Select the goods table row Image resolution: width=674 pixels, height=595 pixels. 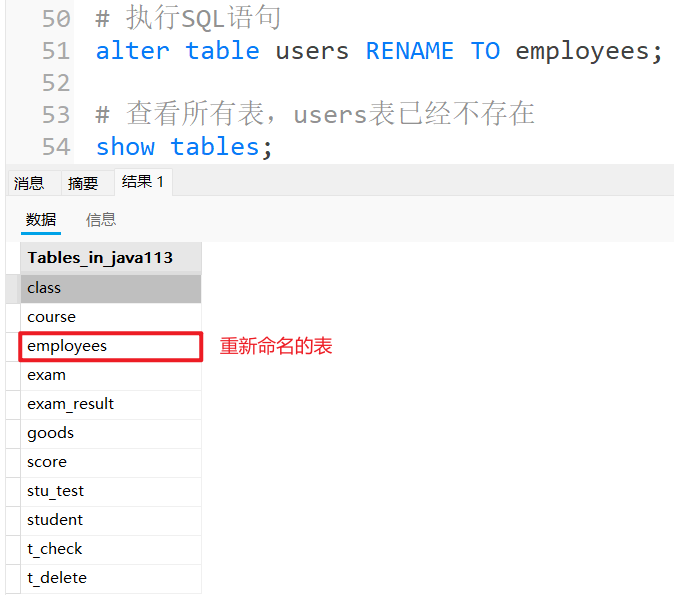[111, 433]
